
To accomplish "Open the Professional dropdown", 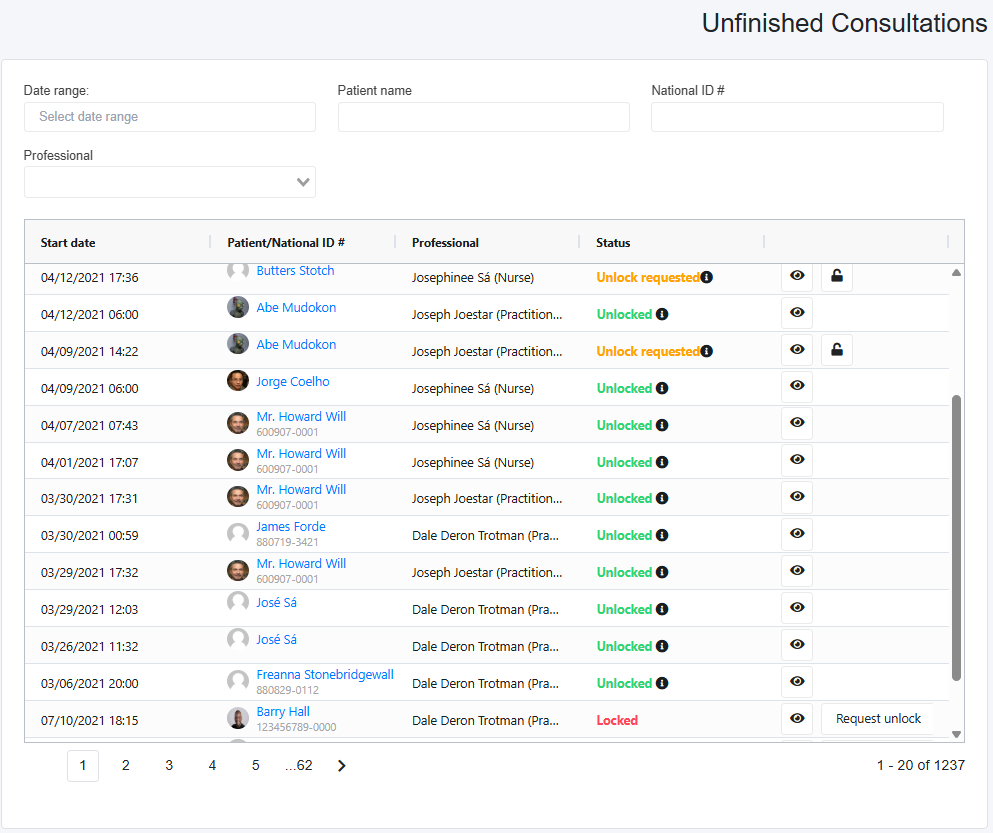I will tap(170, 182).
